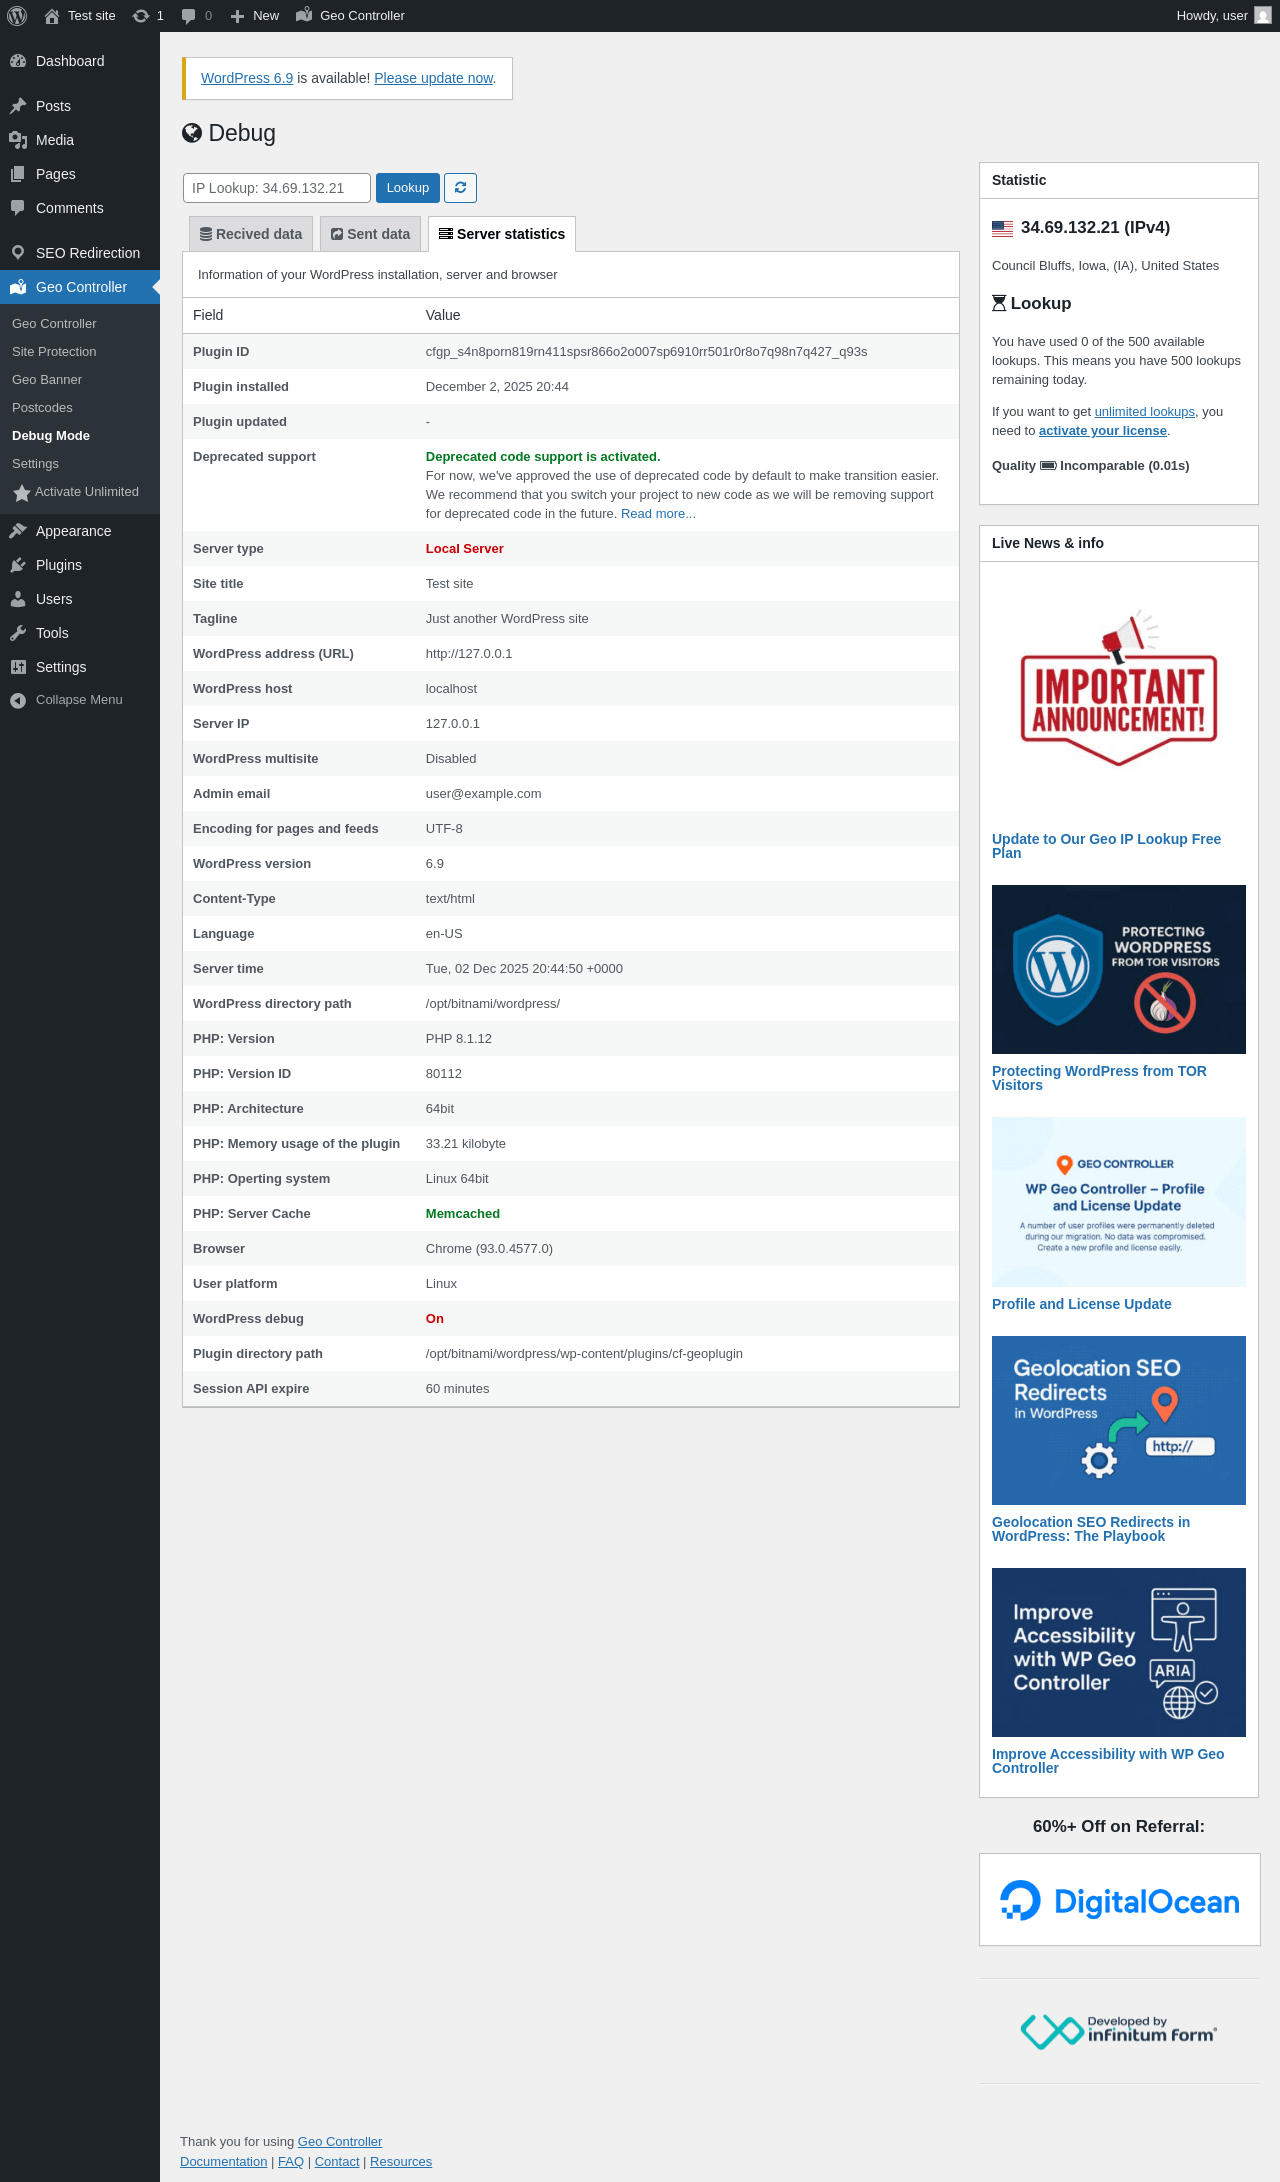Click the Infinitum Form developer logo
Viewport: 1280px width, 2182px height.
pos(1119,2031)
